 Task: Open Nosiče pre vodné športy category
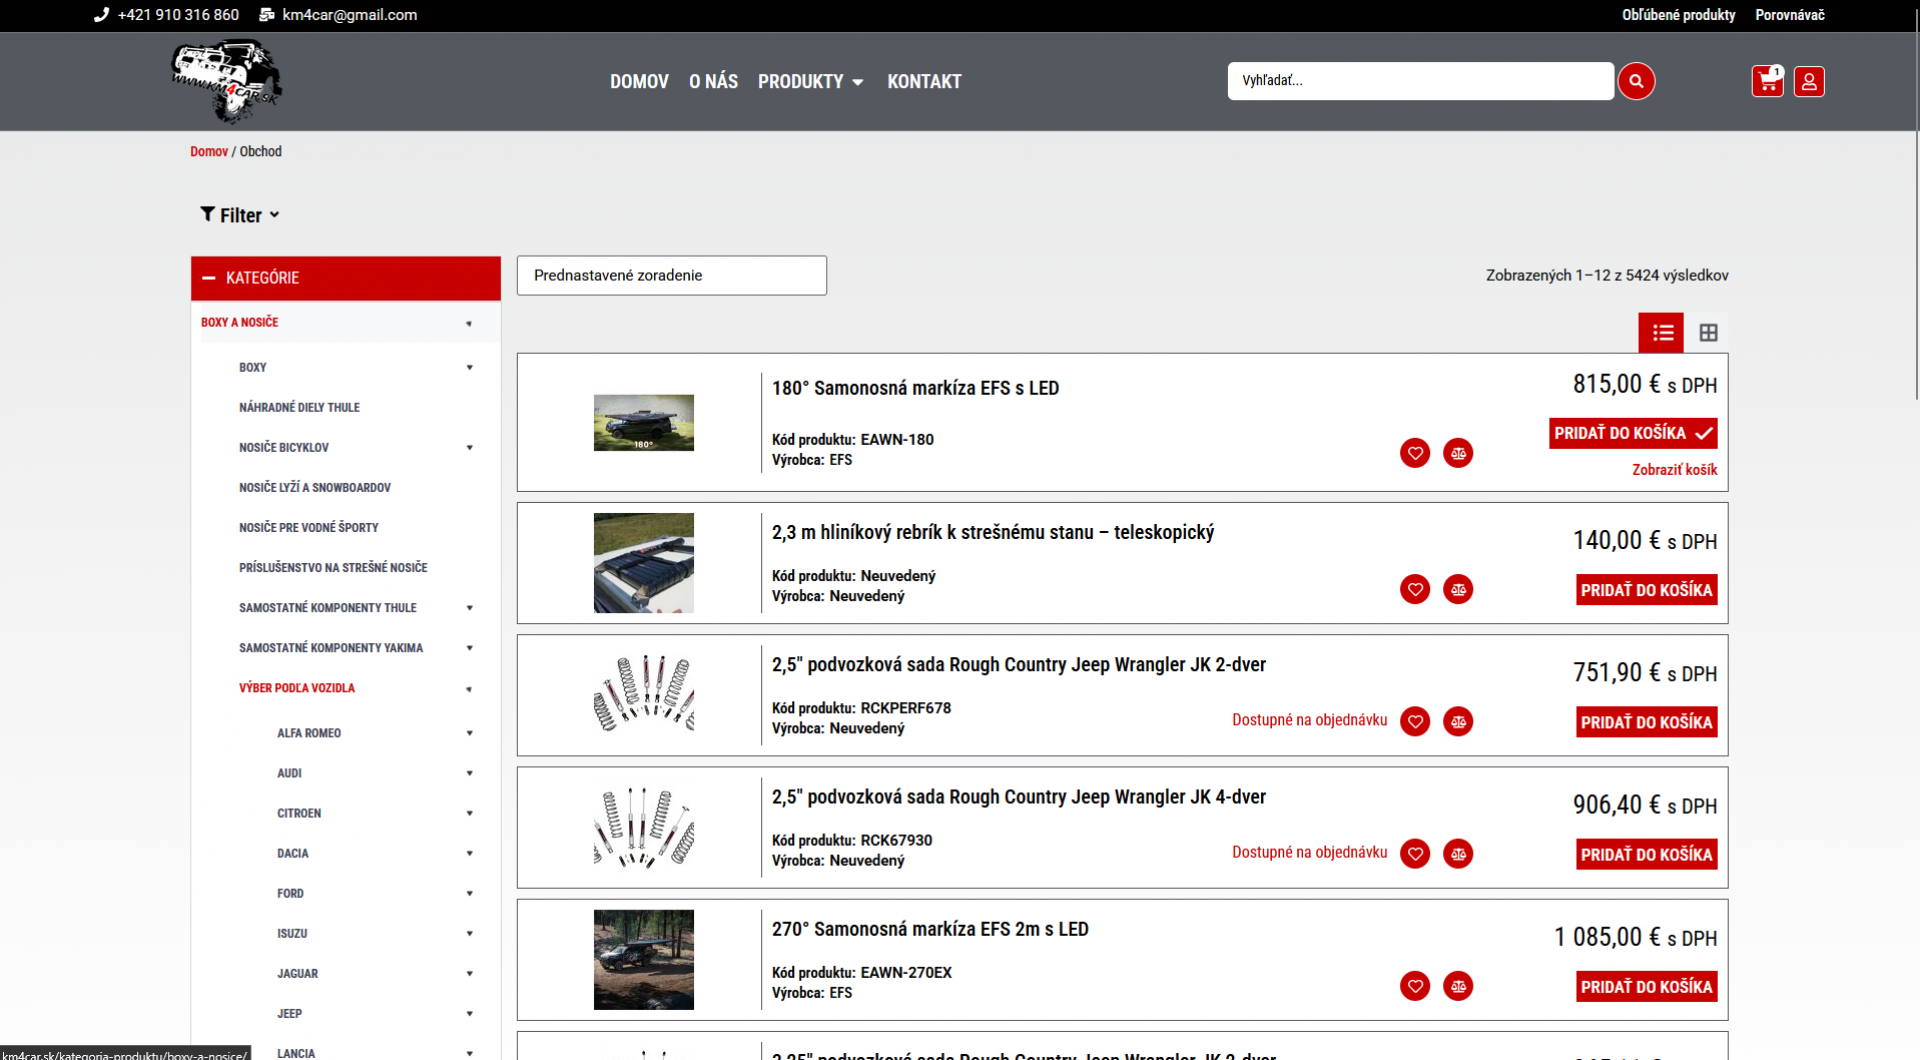(x=309, y=527)
